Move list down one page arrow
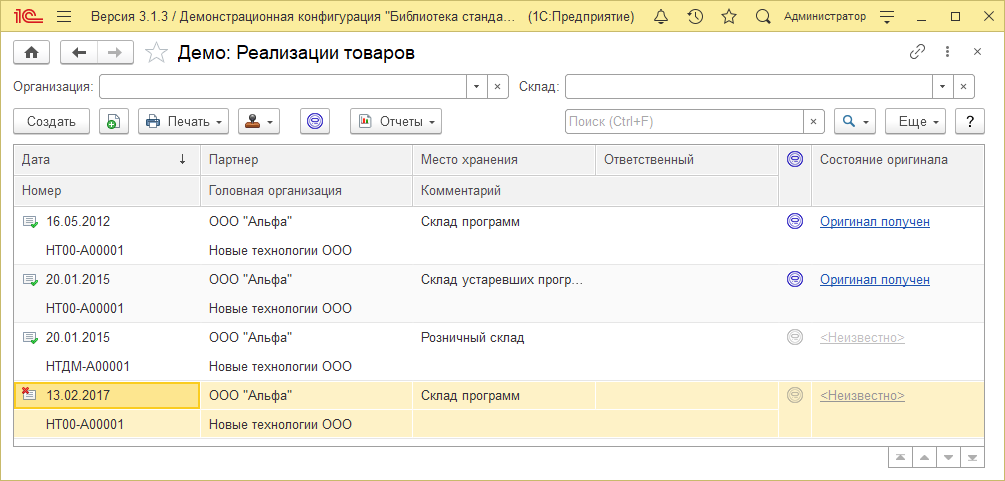 [x=949, y=457]
